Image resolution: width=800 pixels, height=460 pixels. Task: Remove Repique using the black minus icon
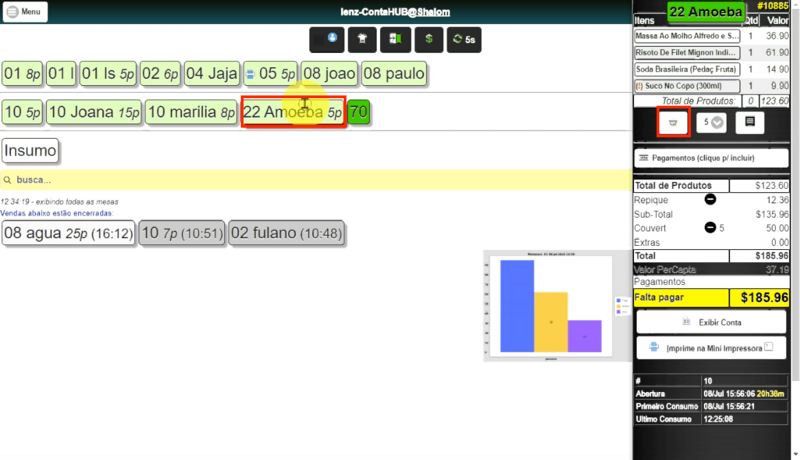click(710, 199)
